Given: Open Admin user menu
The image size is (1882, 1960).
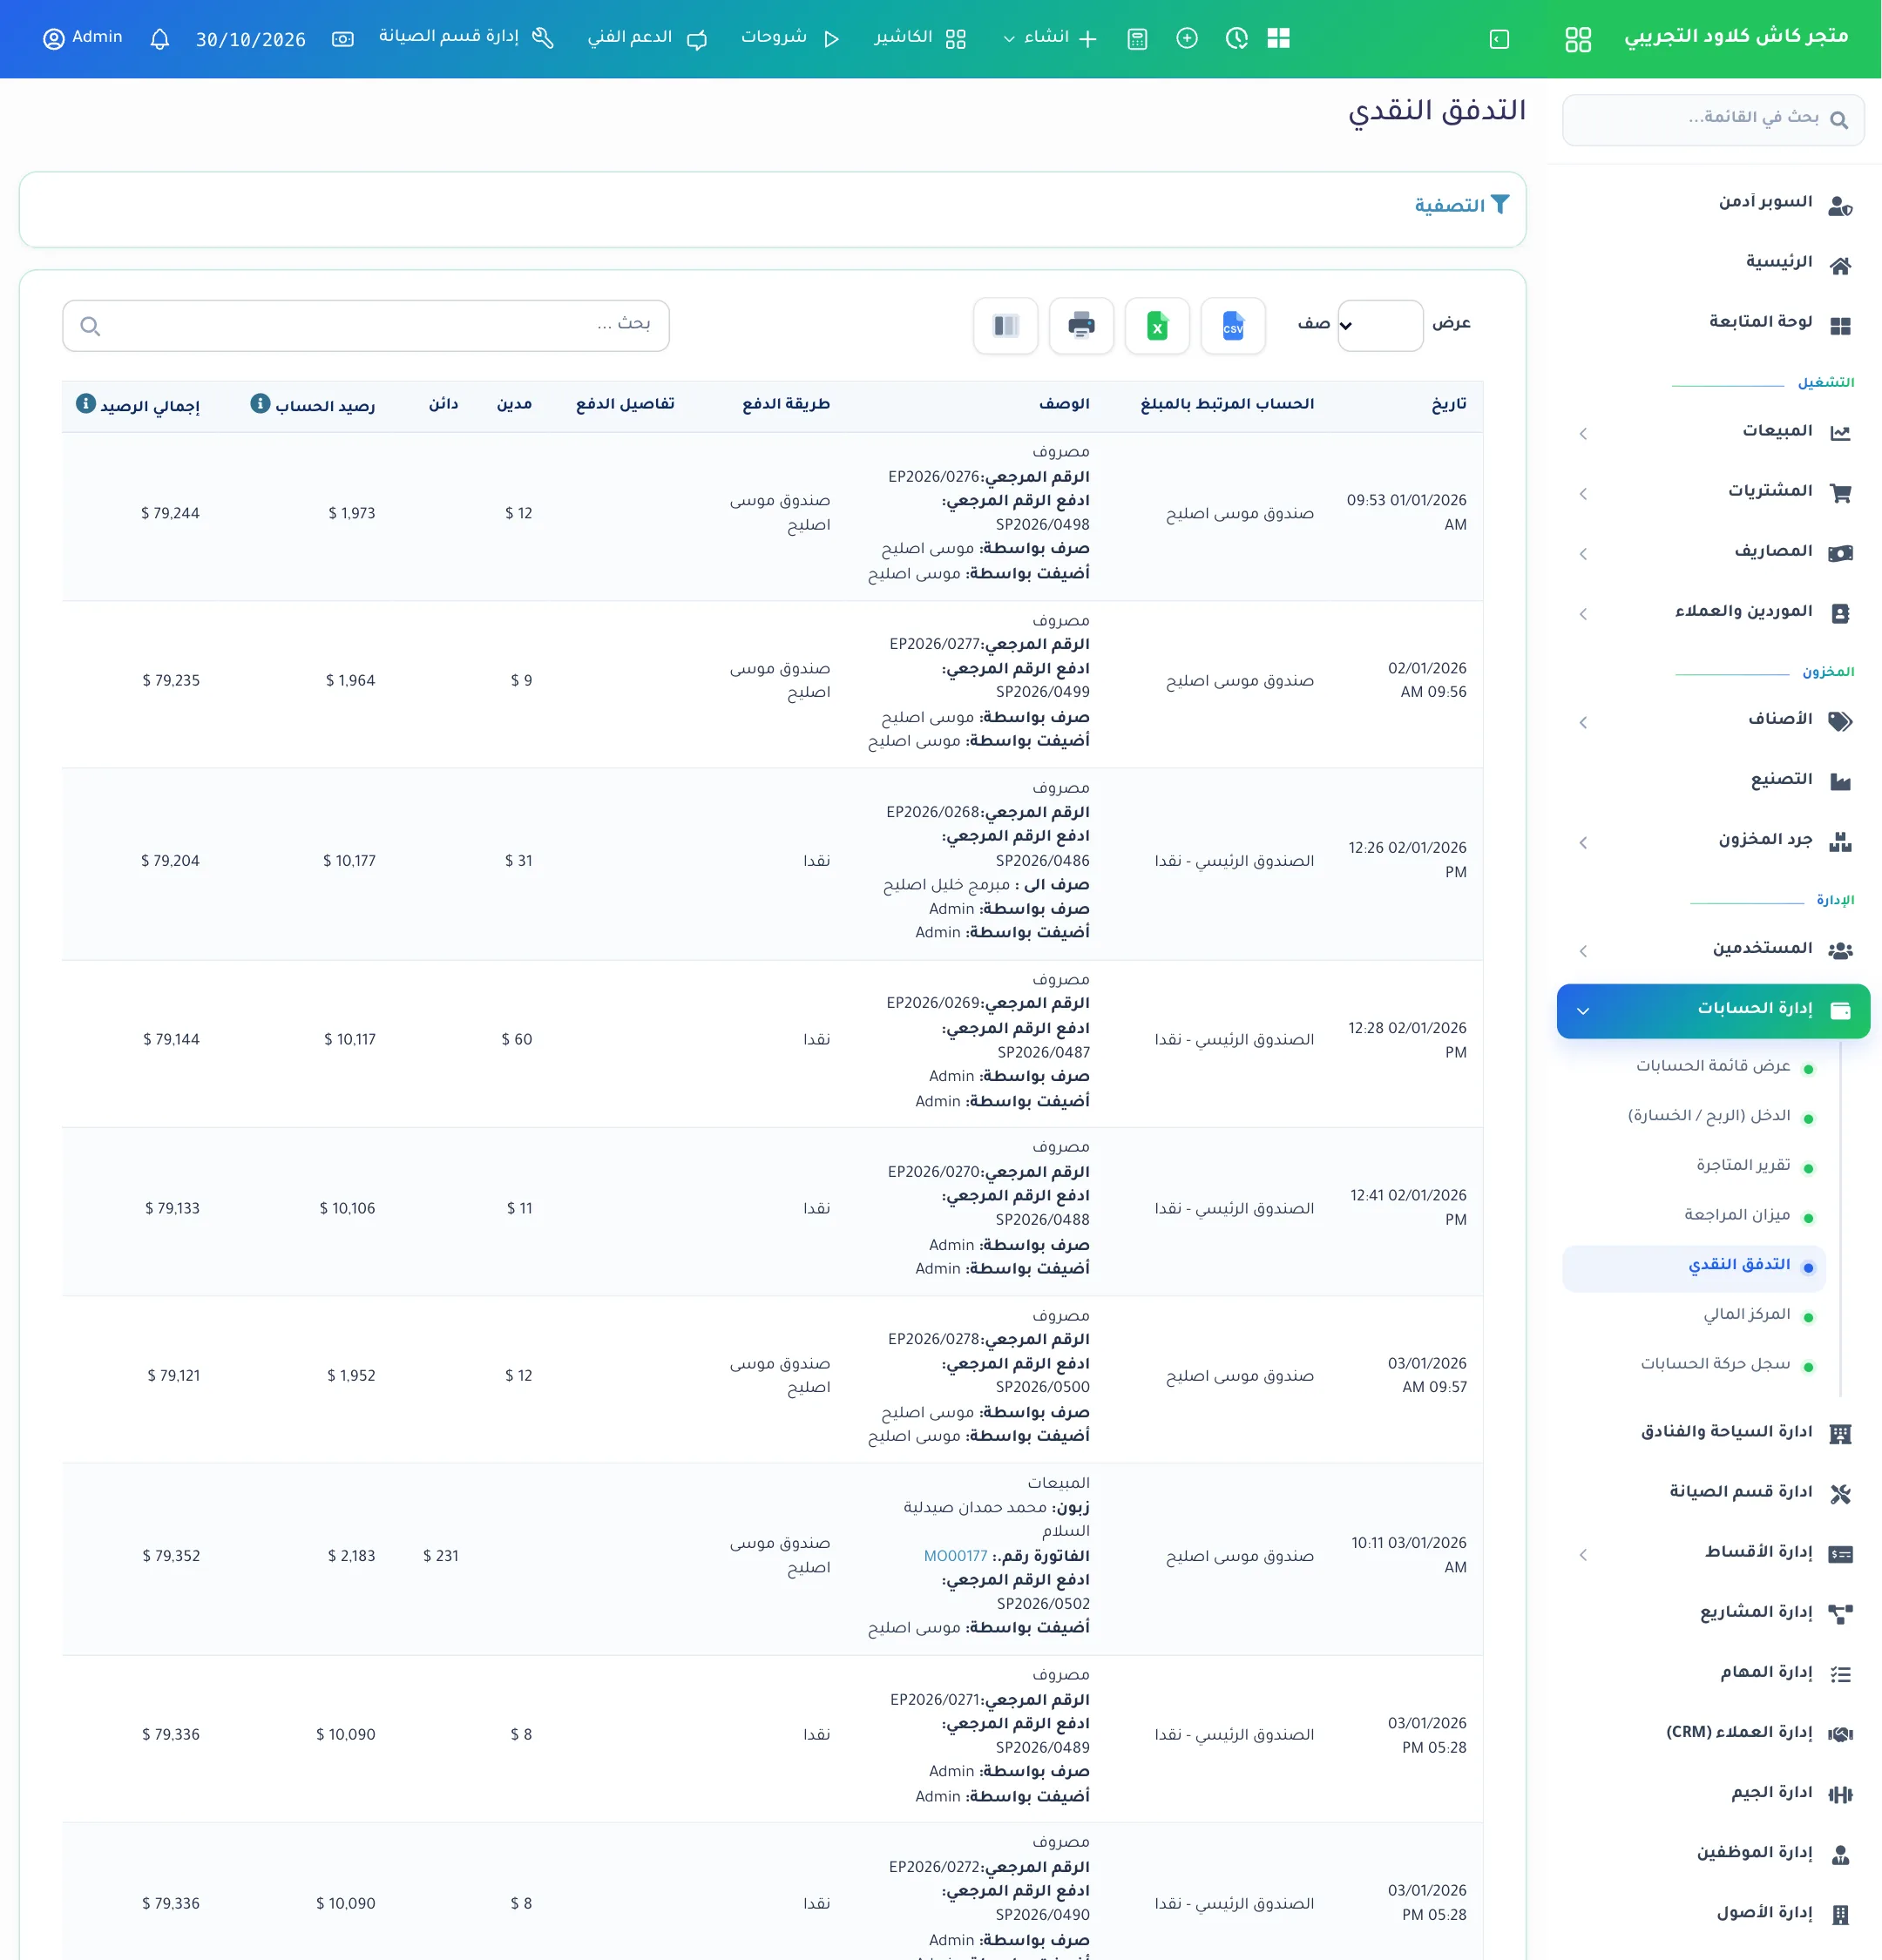Looking at the screenshot, I should pyautogui.click(x=83, y=38).
